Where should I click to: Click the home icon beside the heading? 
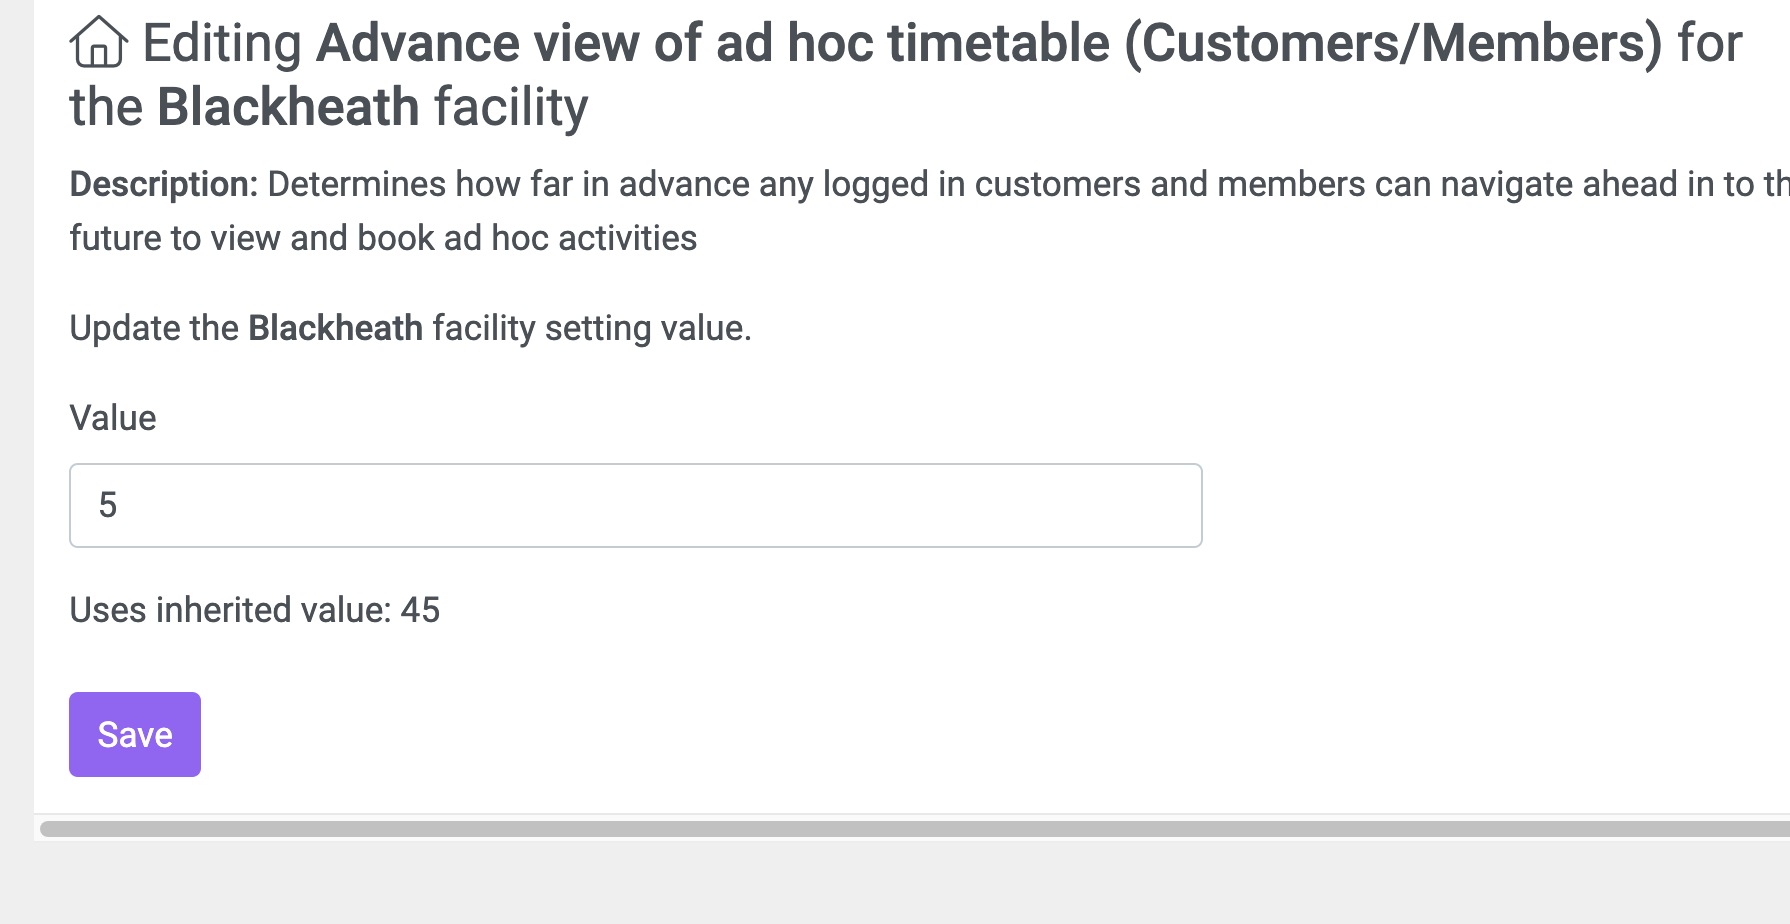click(x=98, y=43)
